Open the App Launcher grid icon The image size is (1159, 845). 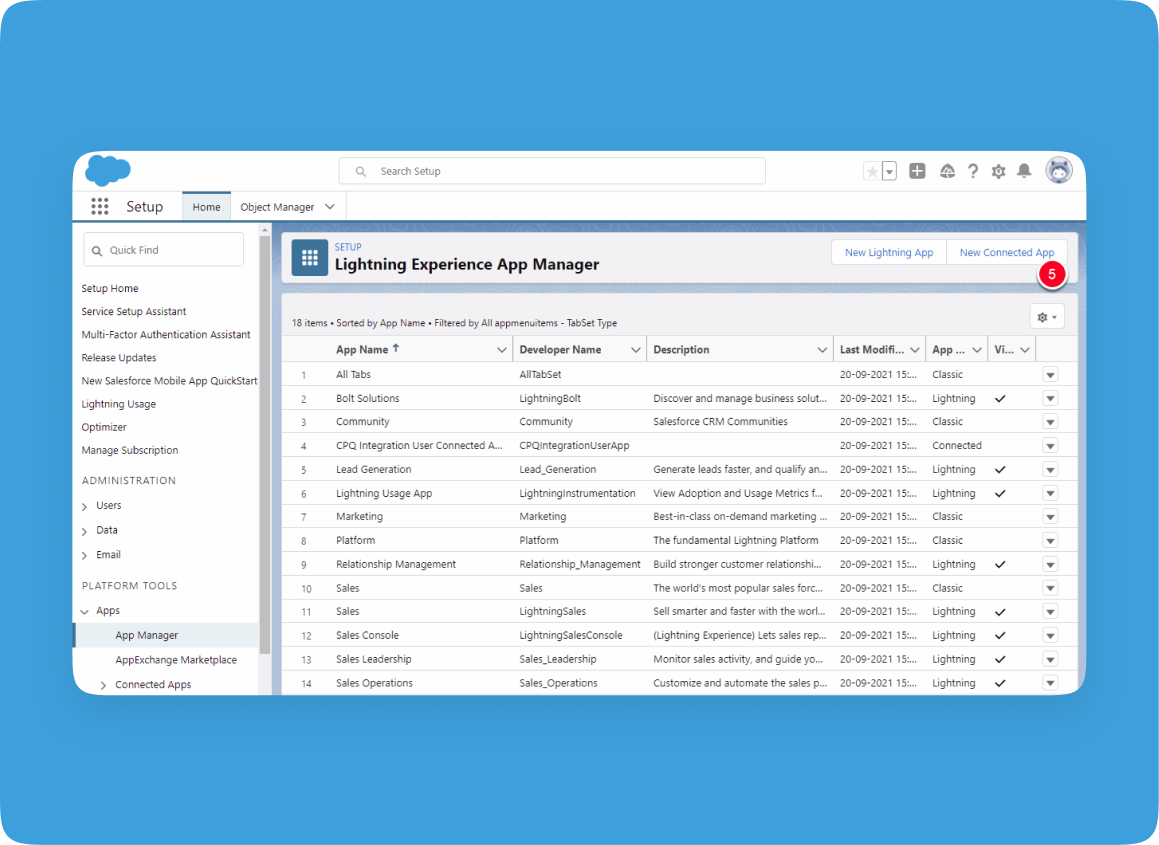tap(100, 207)
